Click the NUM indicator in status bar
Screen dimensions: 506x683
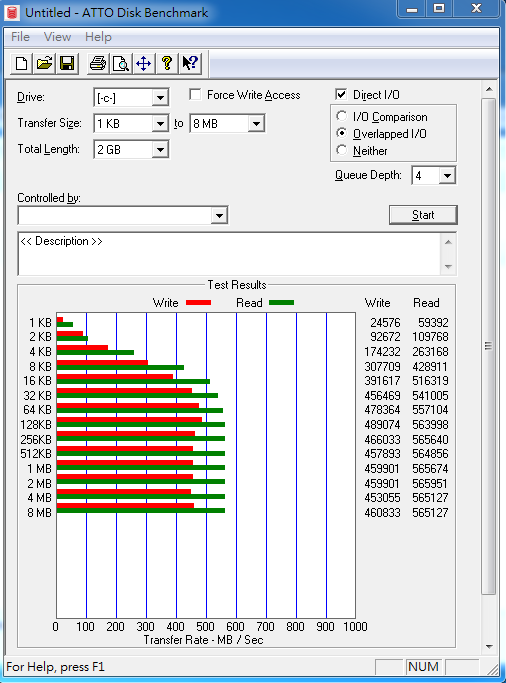pos(423,666)
